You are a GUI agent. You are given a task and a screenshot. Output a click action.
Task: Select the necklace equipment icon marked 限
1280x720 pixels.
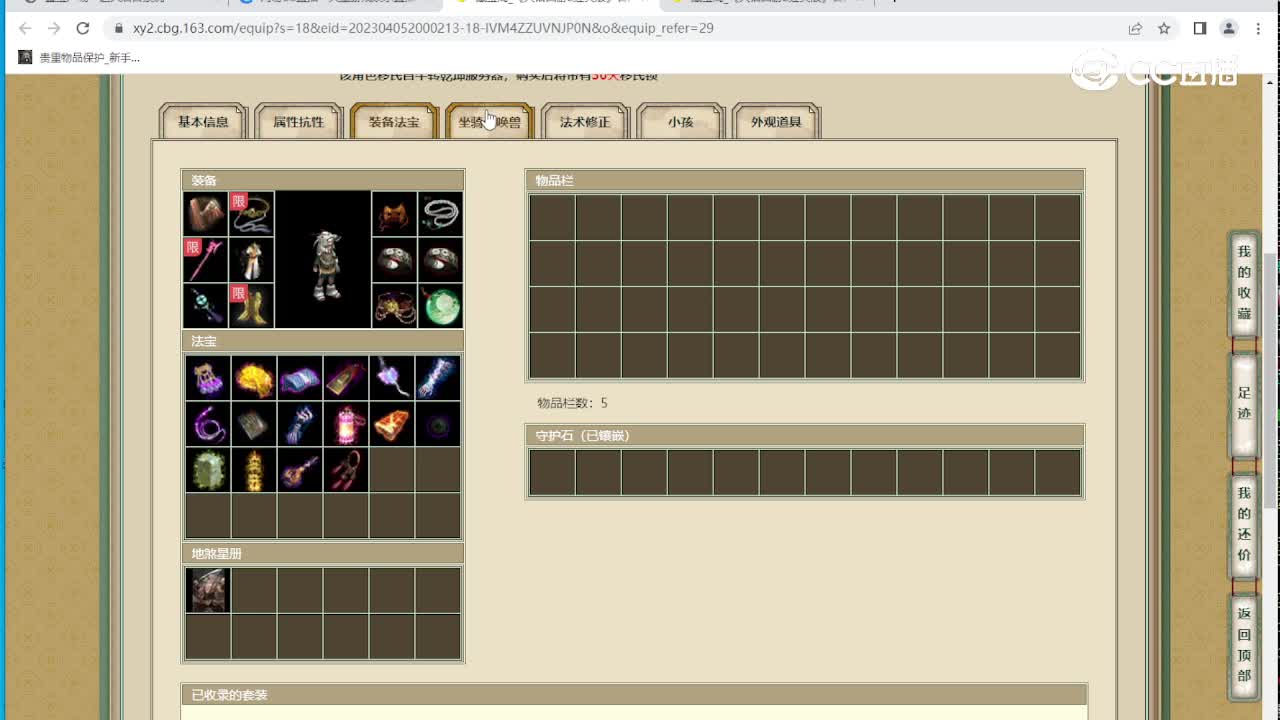click(x=252, y=214)
